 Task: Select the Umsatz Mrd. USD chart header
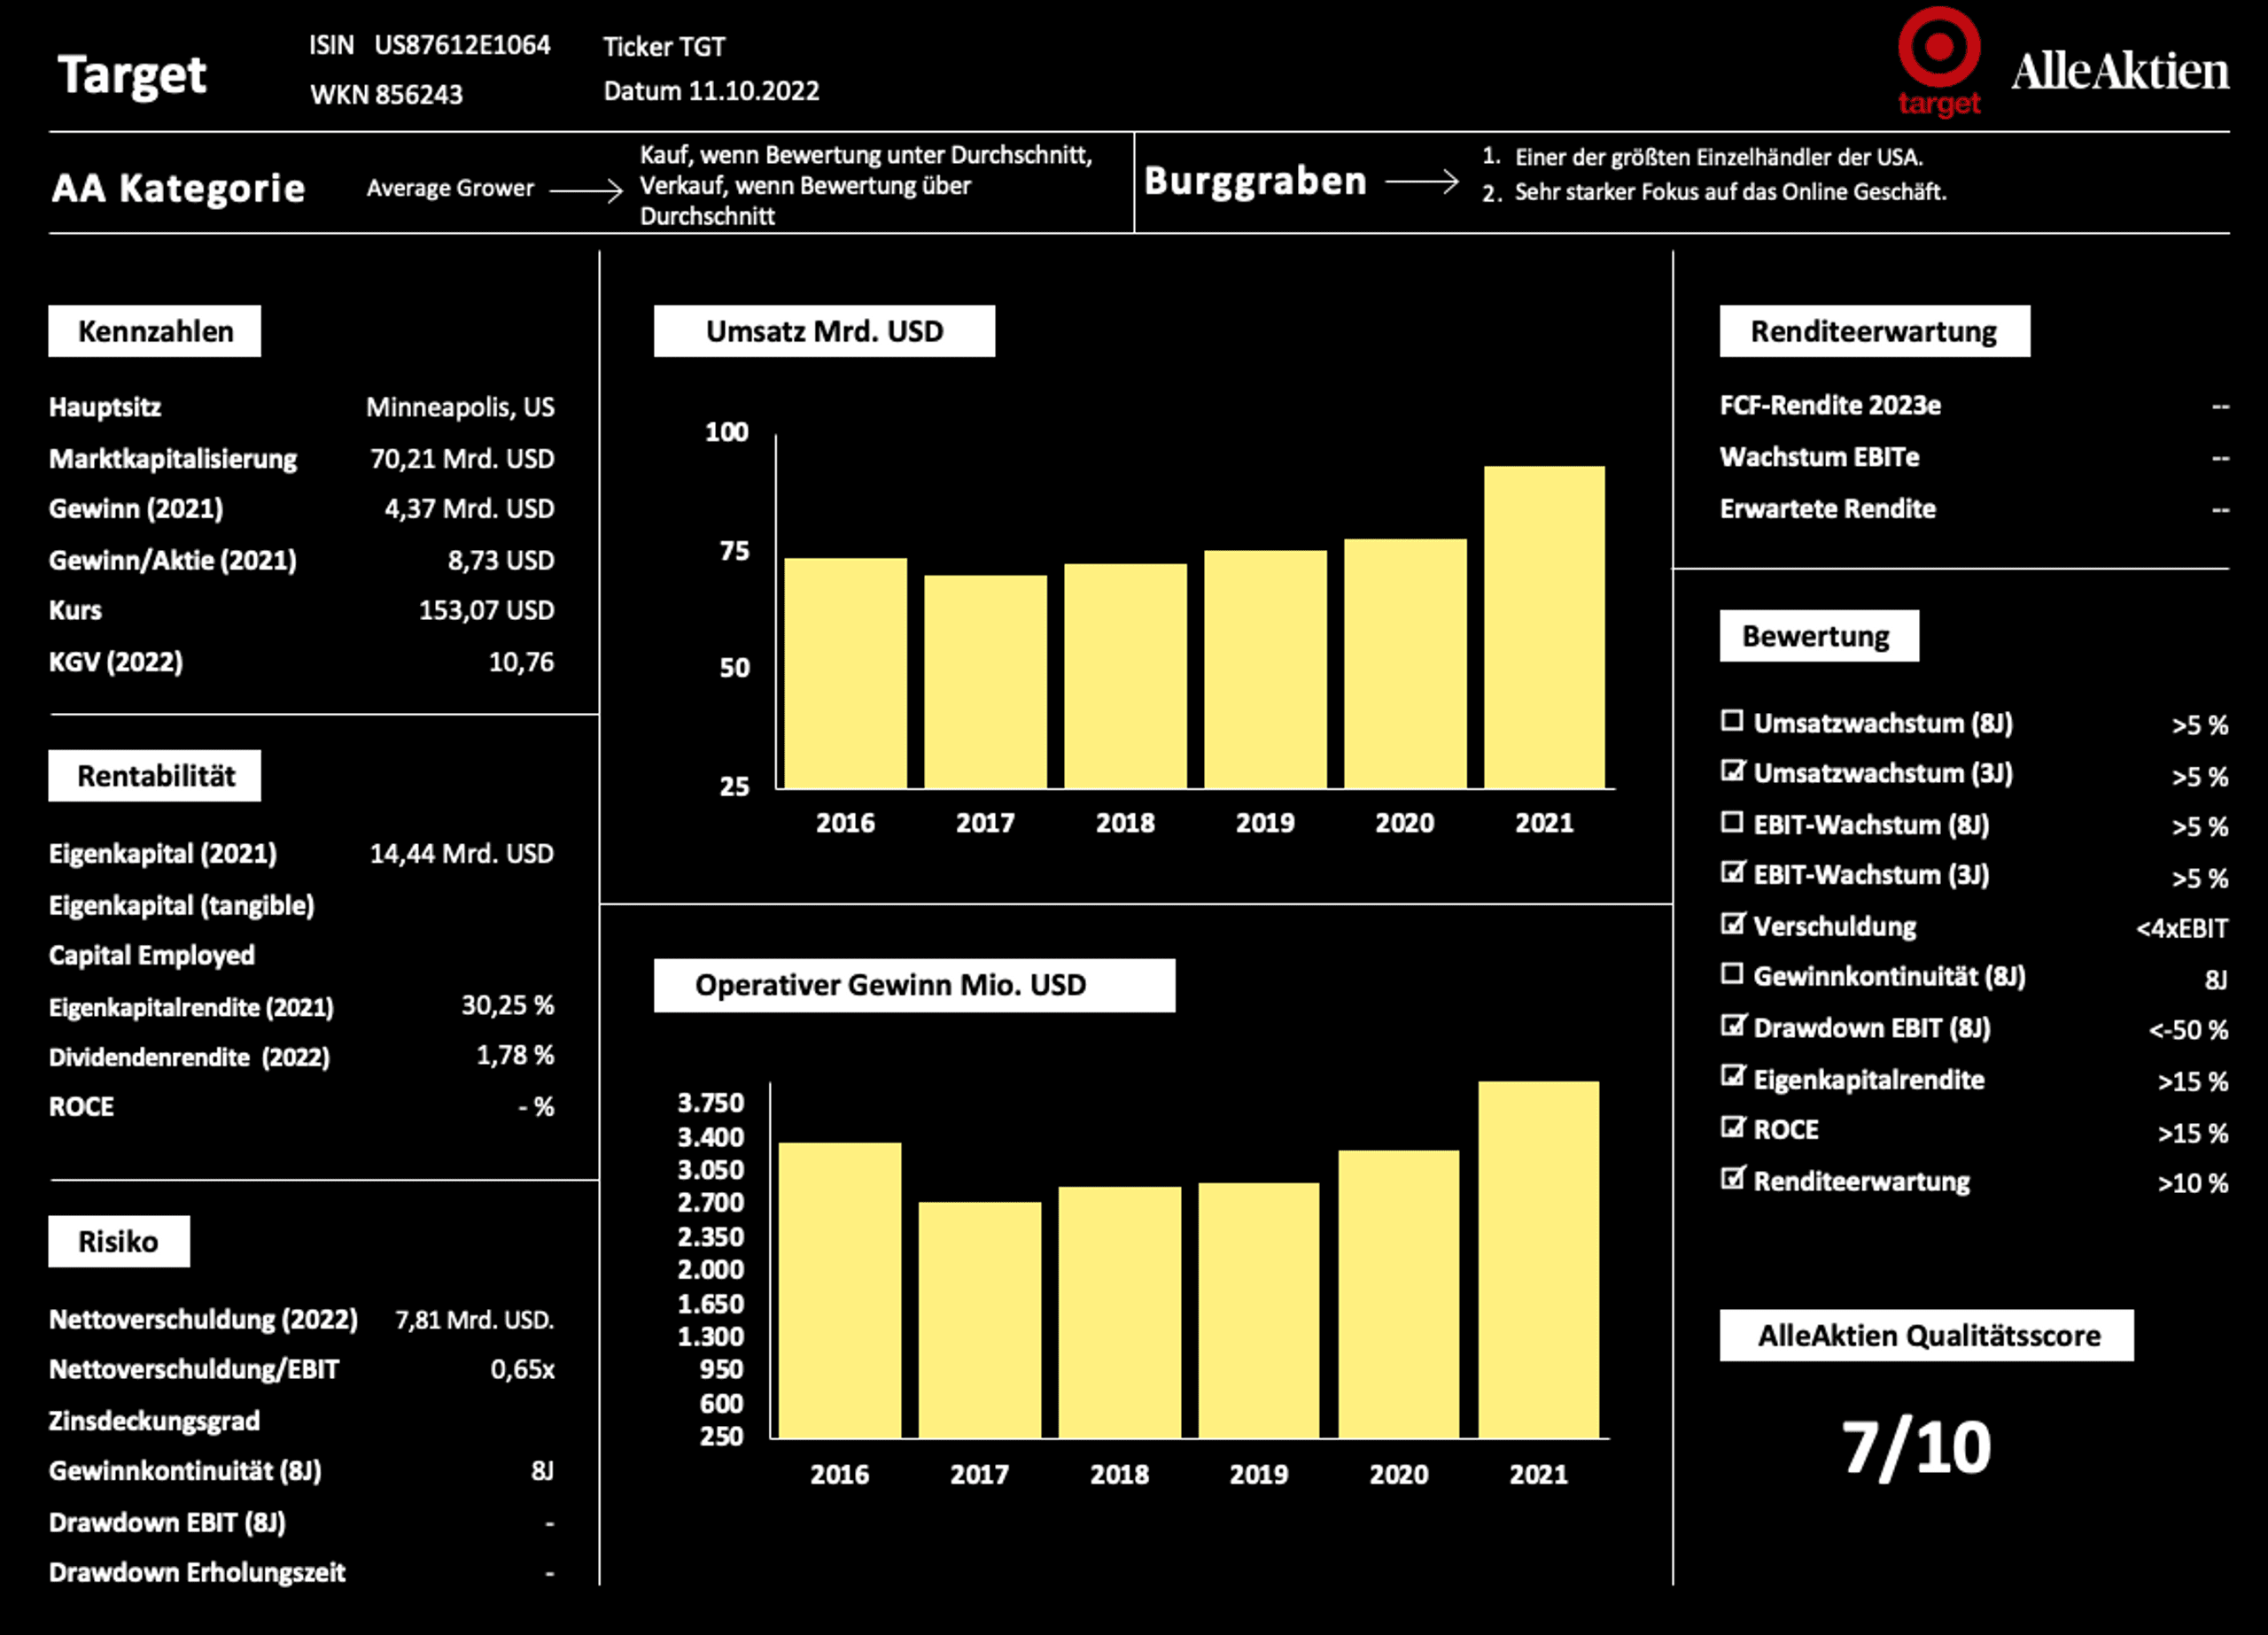[x=824, y=331]
